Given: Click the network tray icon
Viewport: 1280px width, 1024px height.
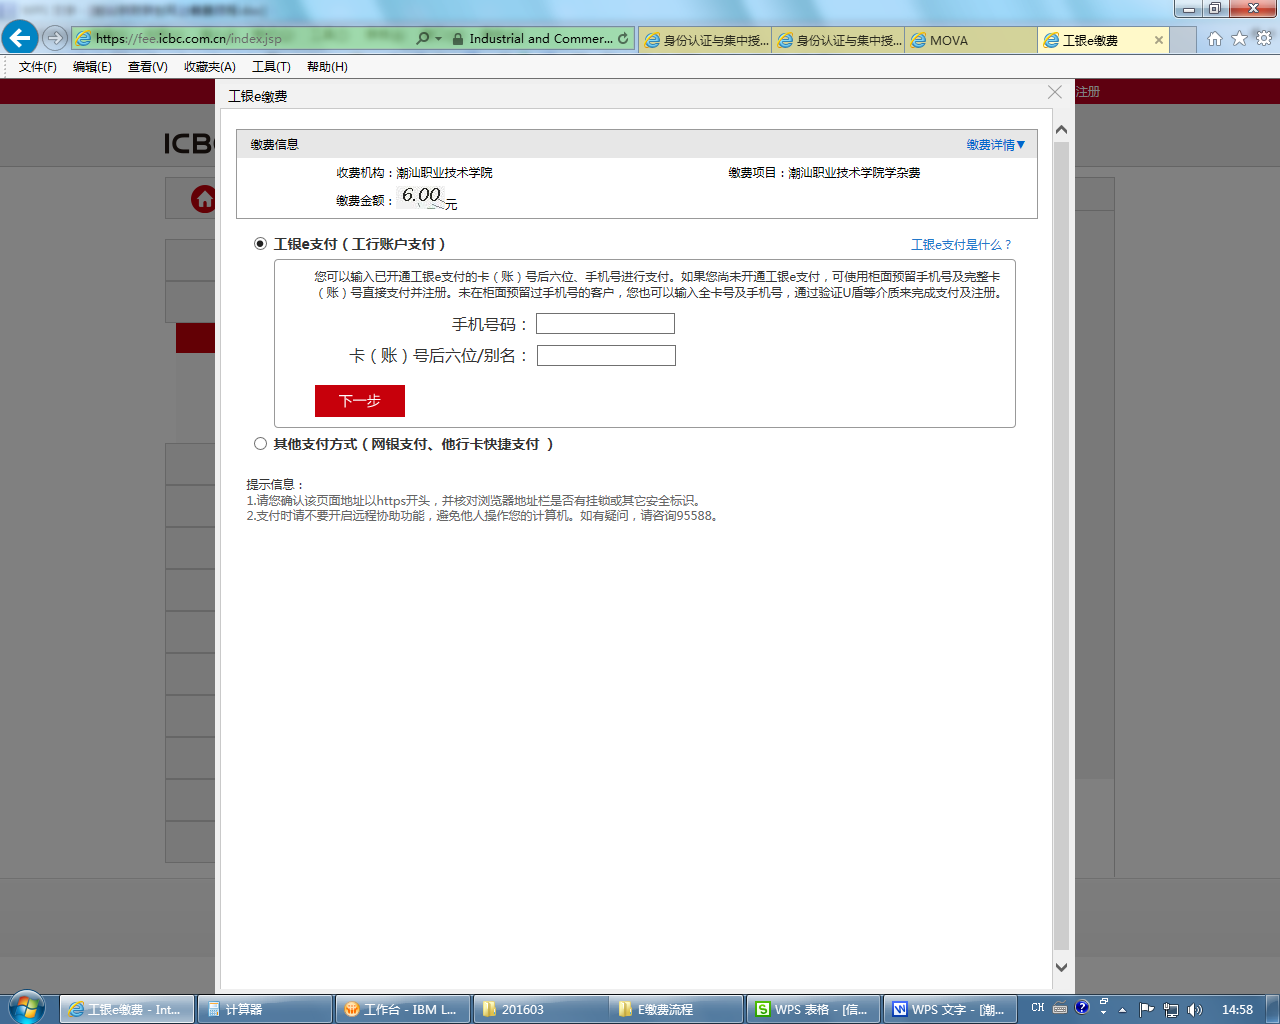Looking at the screenshot, I should coord(1171,1010).
